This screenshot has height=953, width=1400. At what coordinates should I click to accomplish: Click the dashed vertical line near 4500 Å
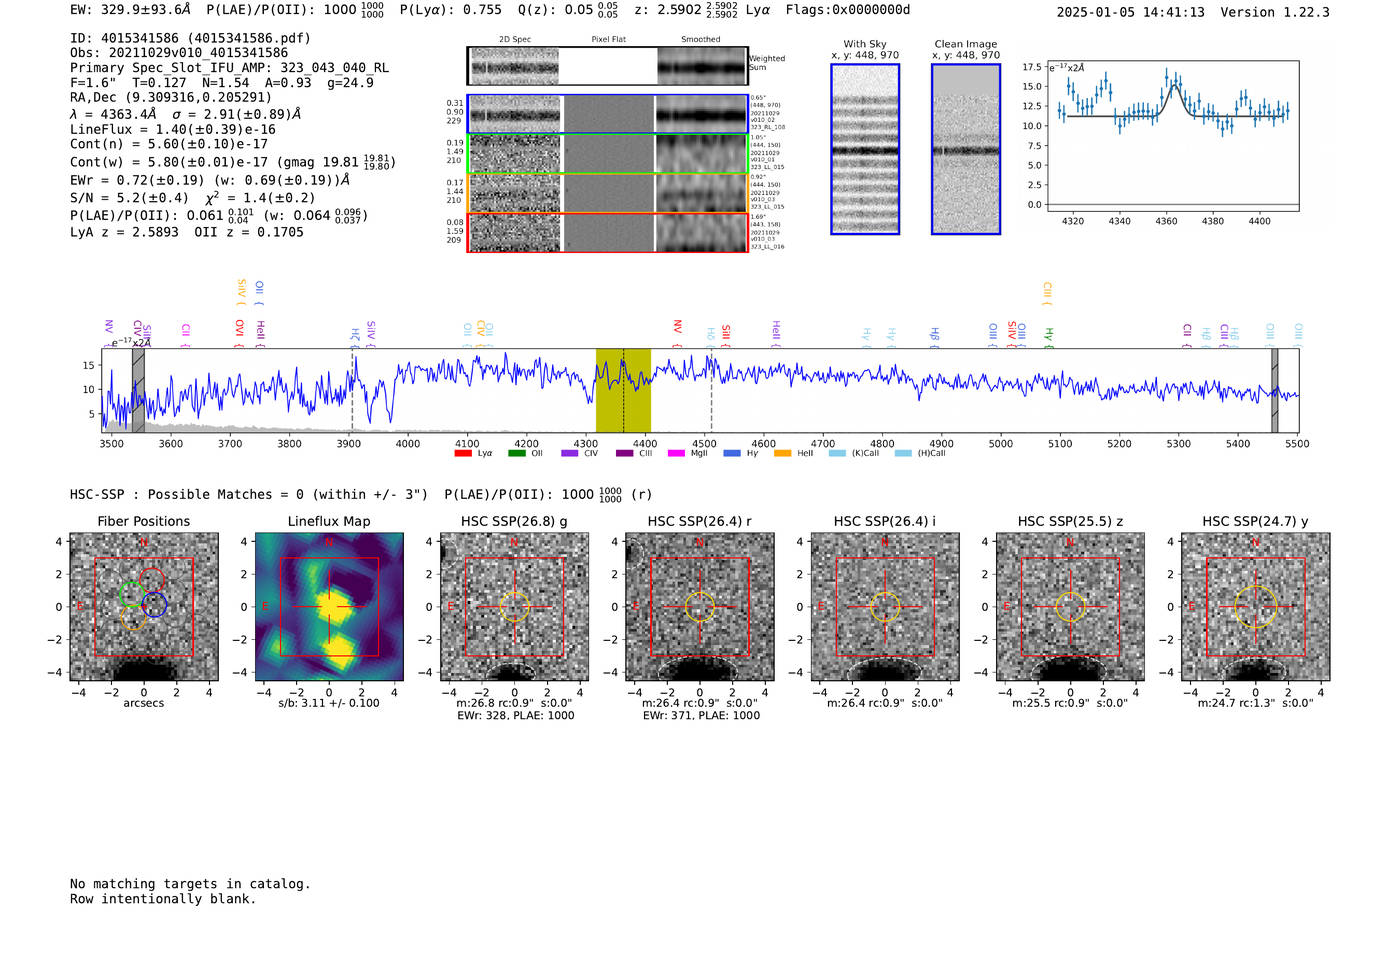pyautogui.click(x=711, y=390)
